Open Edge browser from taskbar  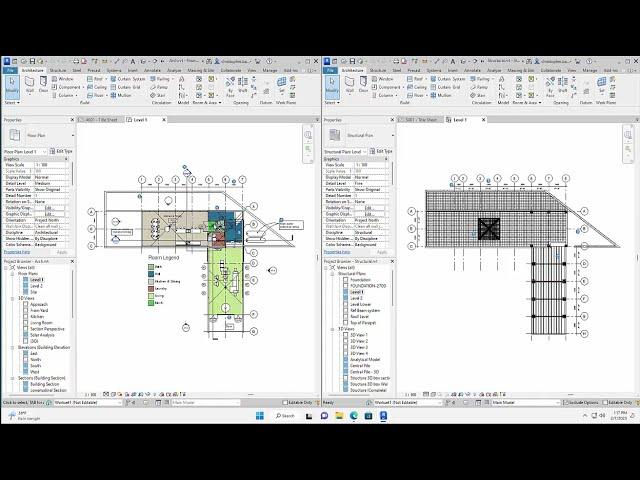pyautogui.click(x=354, y=416)
